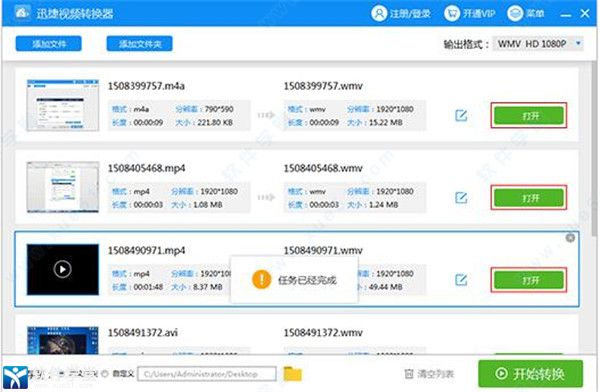Select the 自定义 custom path radio button

[x=105, y=374]
